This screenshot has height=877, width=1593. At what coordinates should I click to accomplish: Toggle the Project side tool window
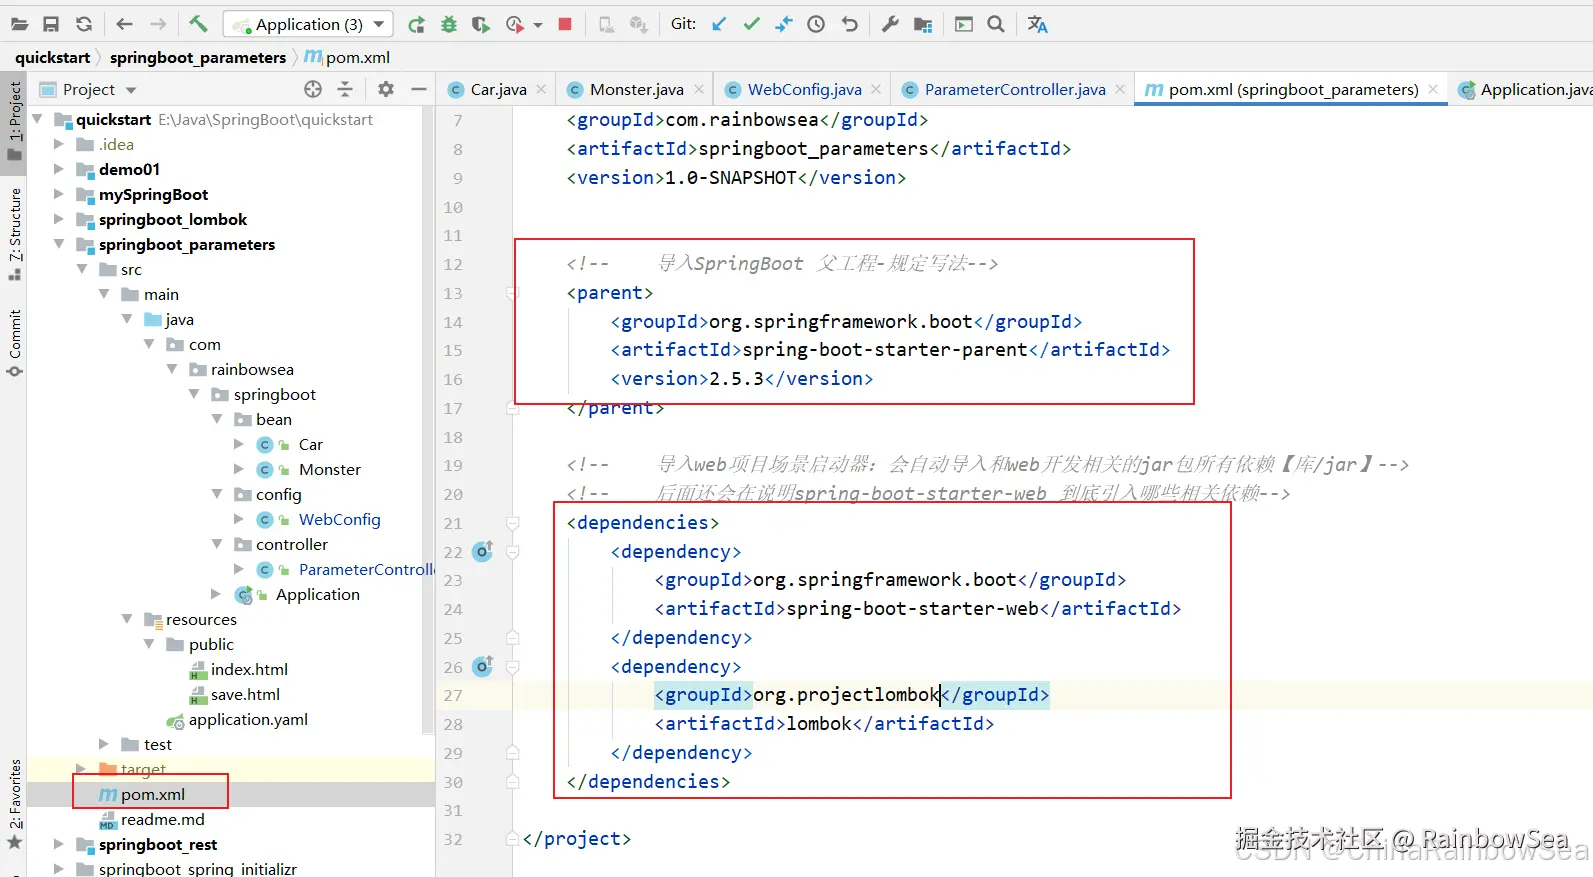[x=14, y=121]
